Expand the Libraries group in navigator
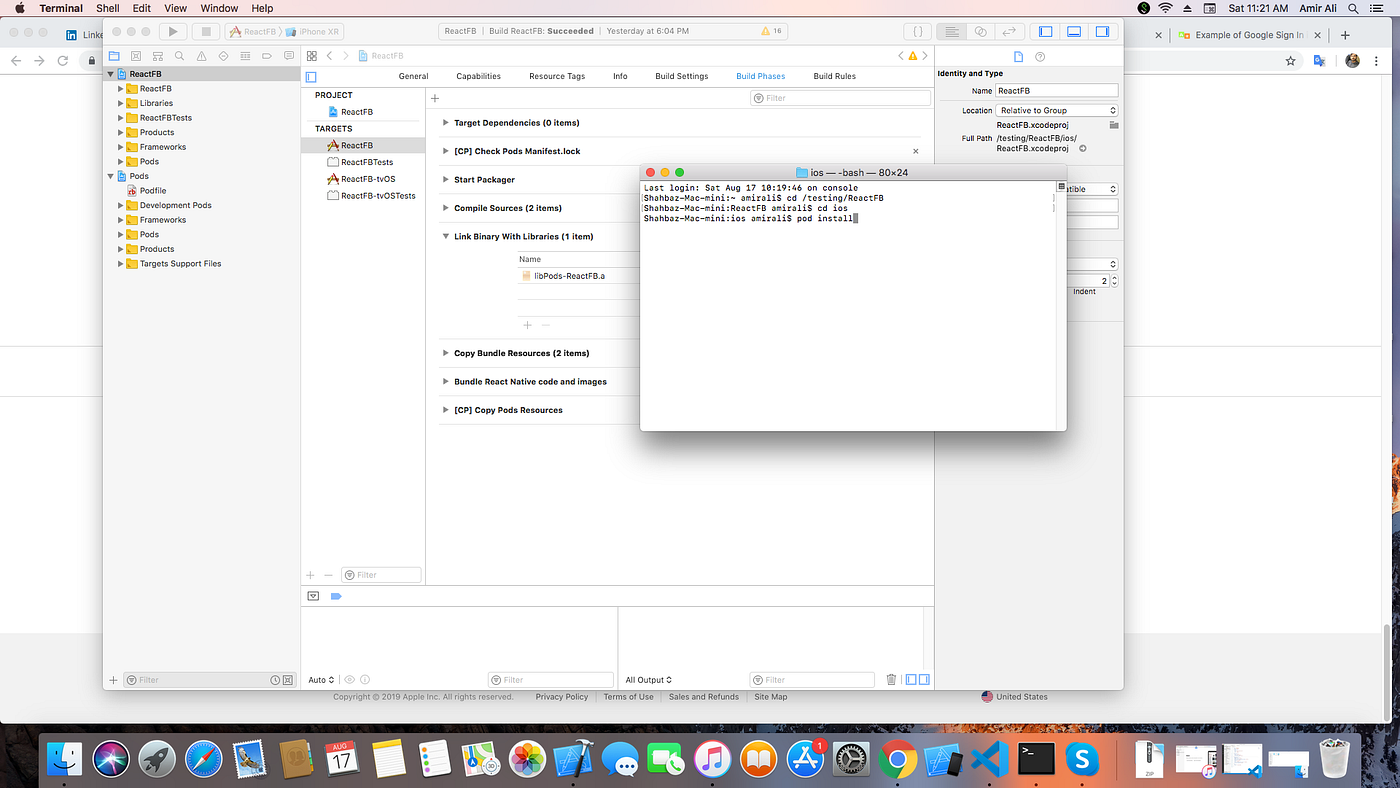The height and width of the screenshot is (788, 1400). pyautogui.click(x=121, y=103)
